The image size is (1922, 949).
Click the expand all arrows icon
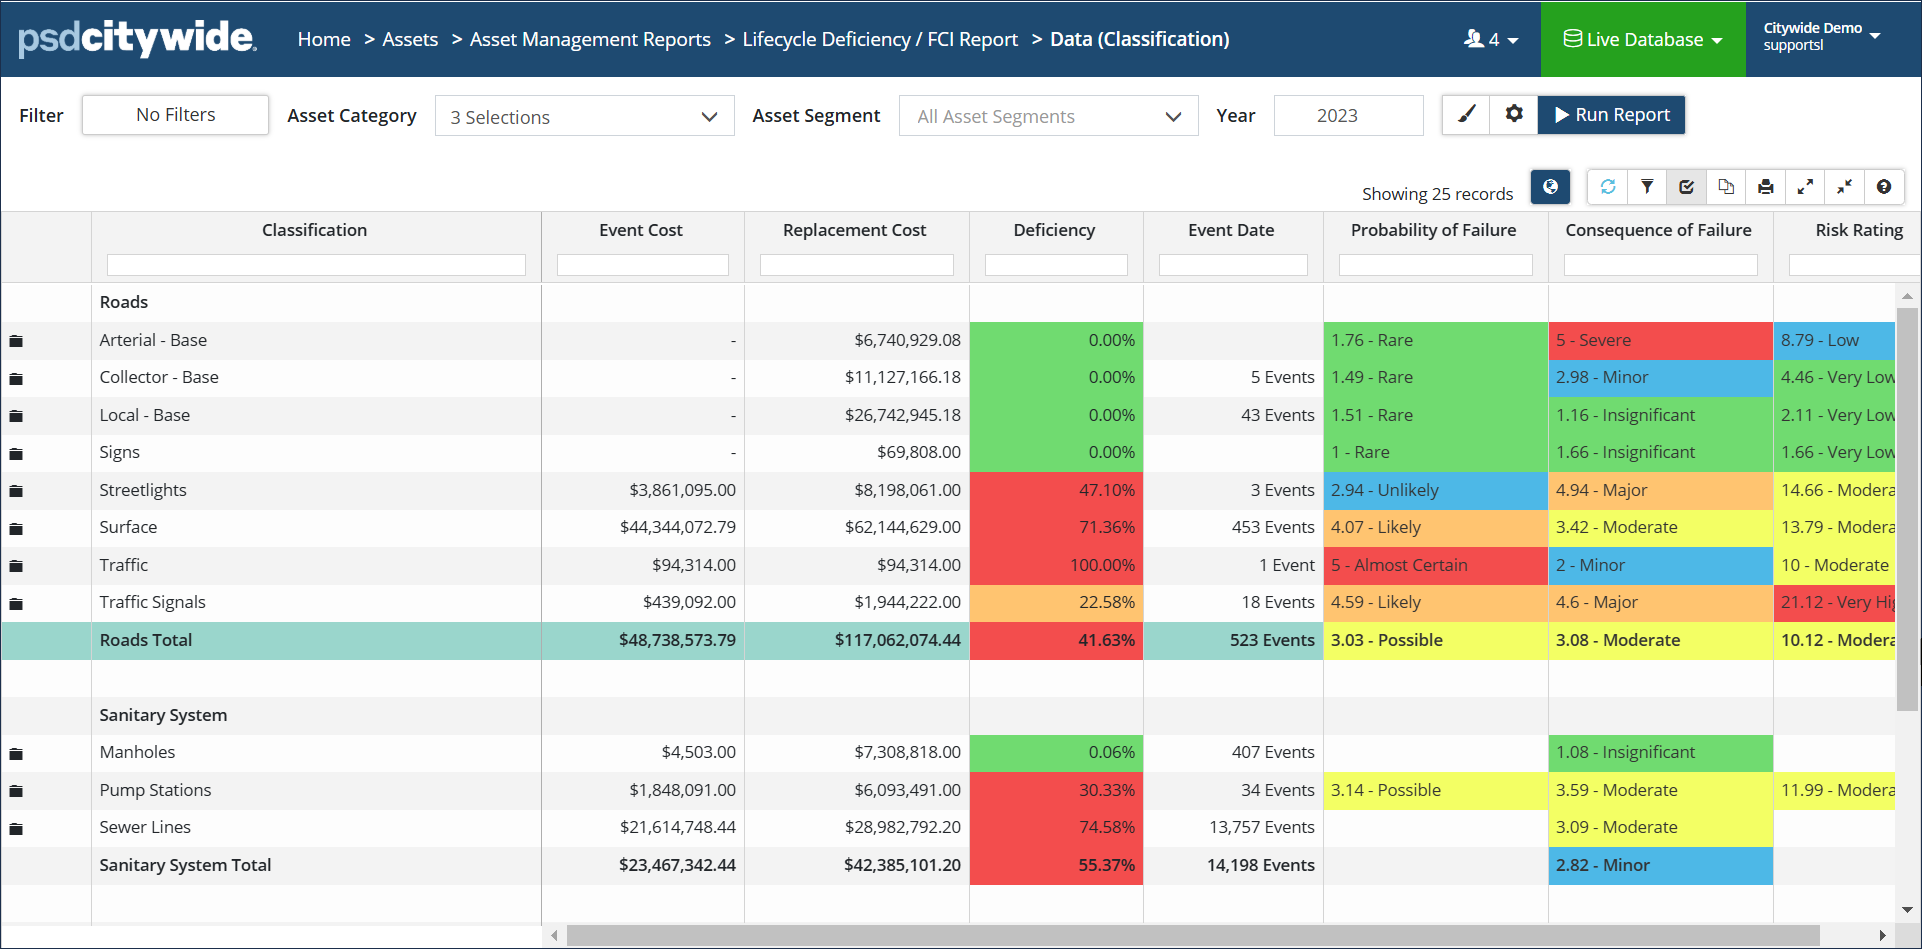tap(1805, 187)
